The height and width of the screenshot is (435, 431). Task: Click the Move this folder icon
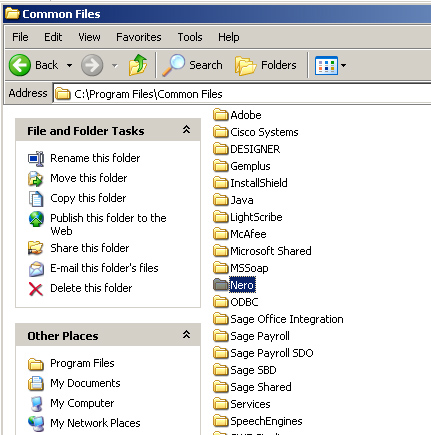(36, 179)
